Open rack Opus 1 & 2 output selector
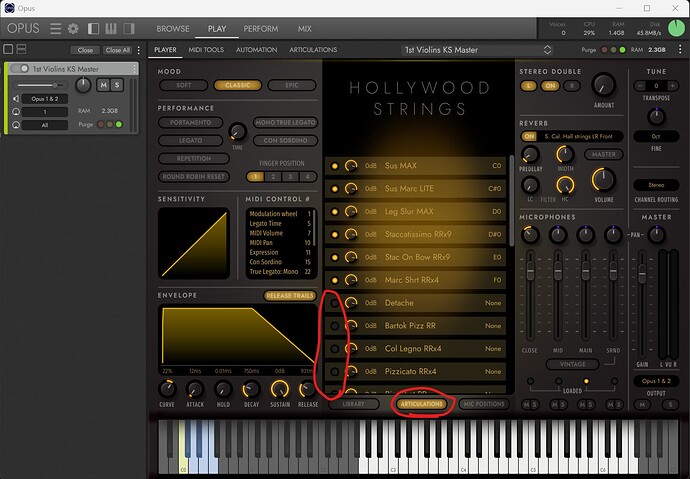This screenshot has width=690, height=479. point(44,99)
